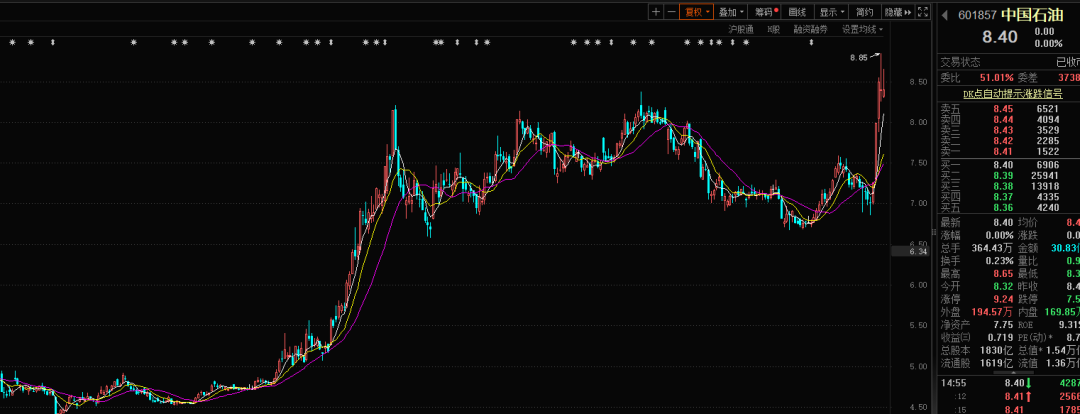Open the 显示 dropdown menu
1080x414 pixels.
(832, 12)
